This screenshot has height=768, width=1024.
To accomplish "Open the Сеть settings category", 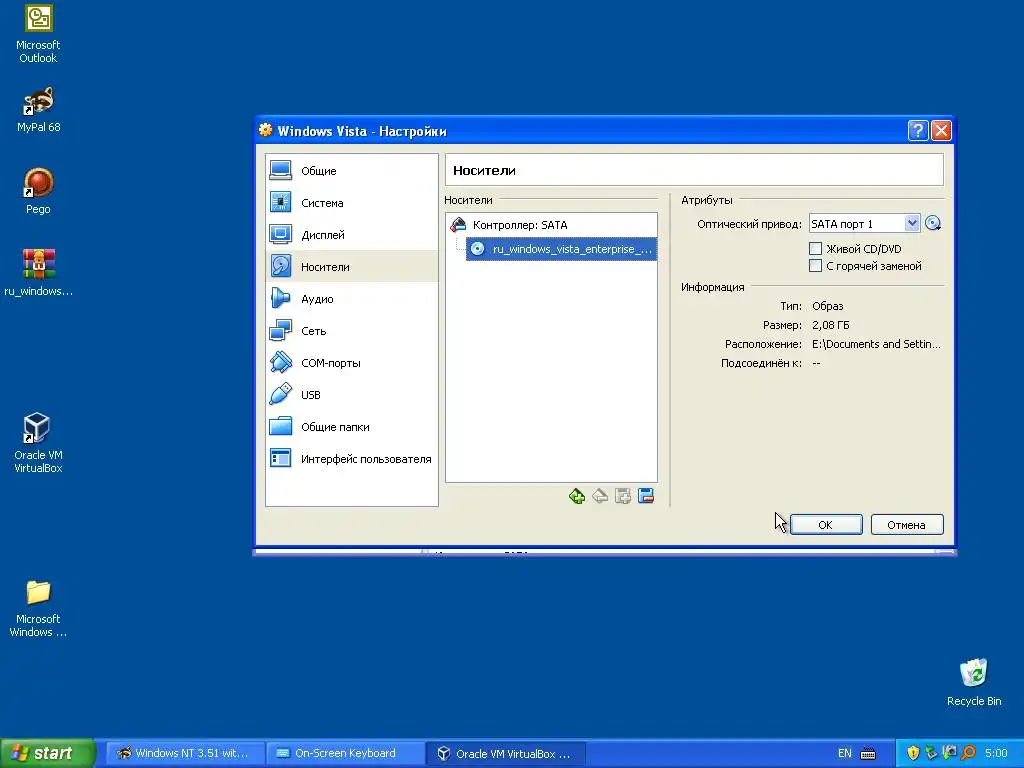I will point(351,330).
